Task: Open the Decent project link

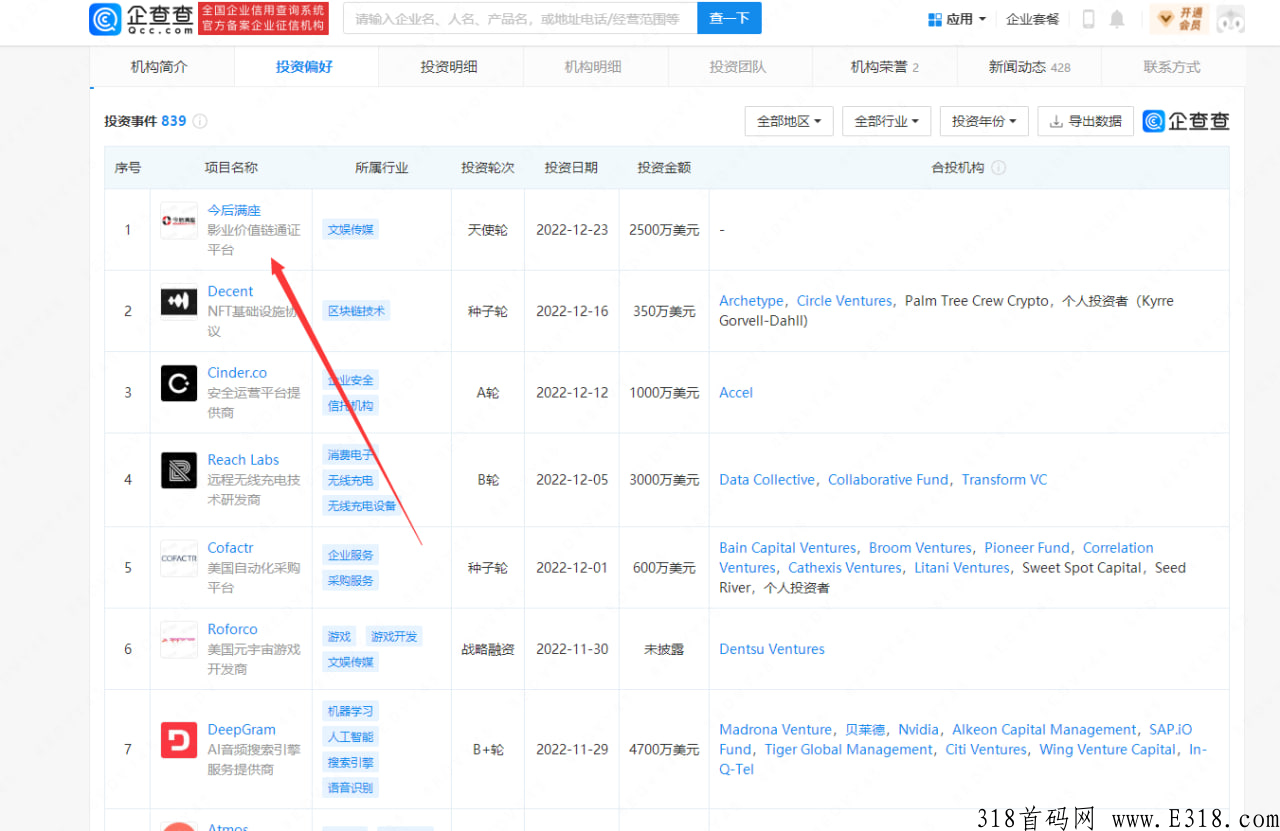Action: (x=230, y=291)
